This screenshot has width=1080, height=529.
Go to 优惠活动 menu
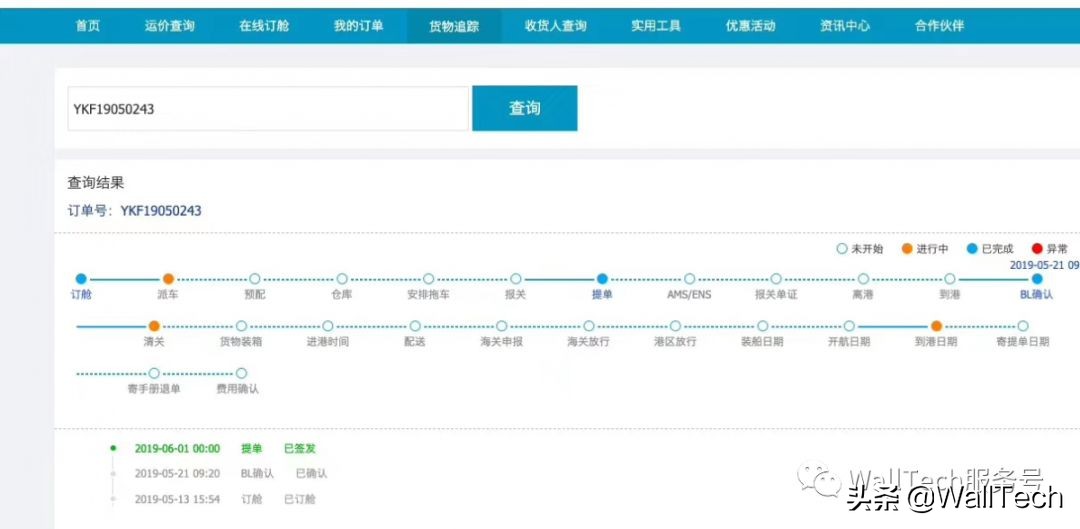point(750,26)
